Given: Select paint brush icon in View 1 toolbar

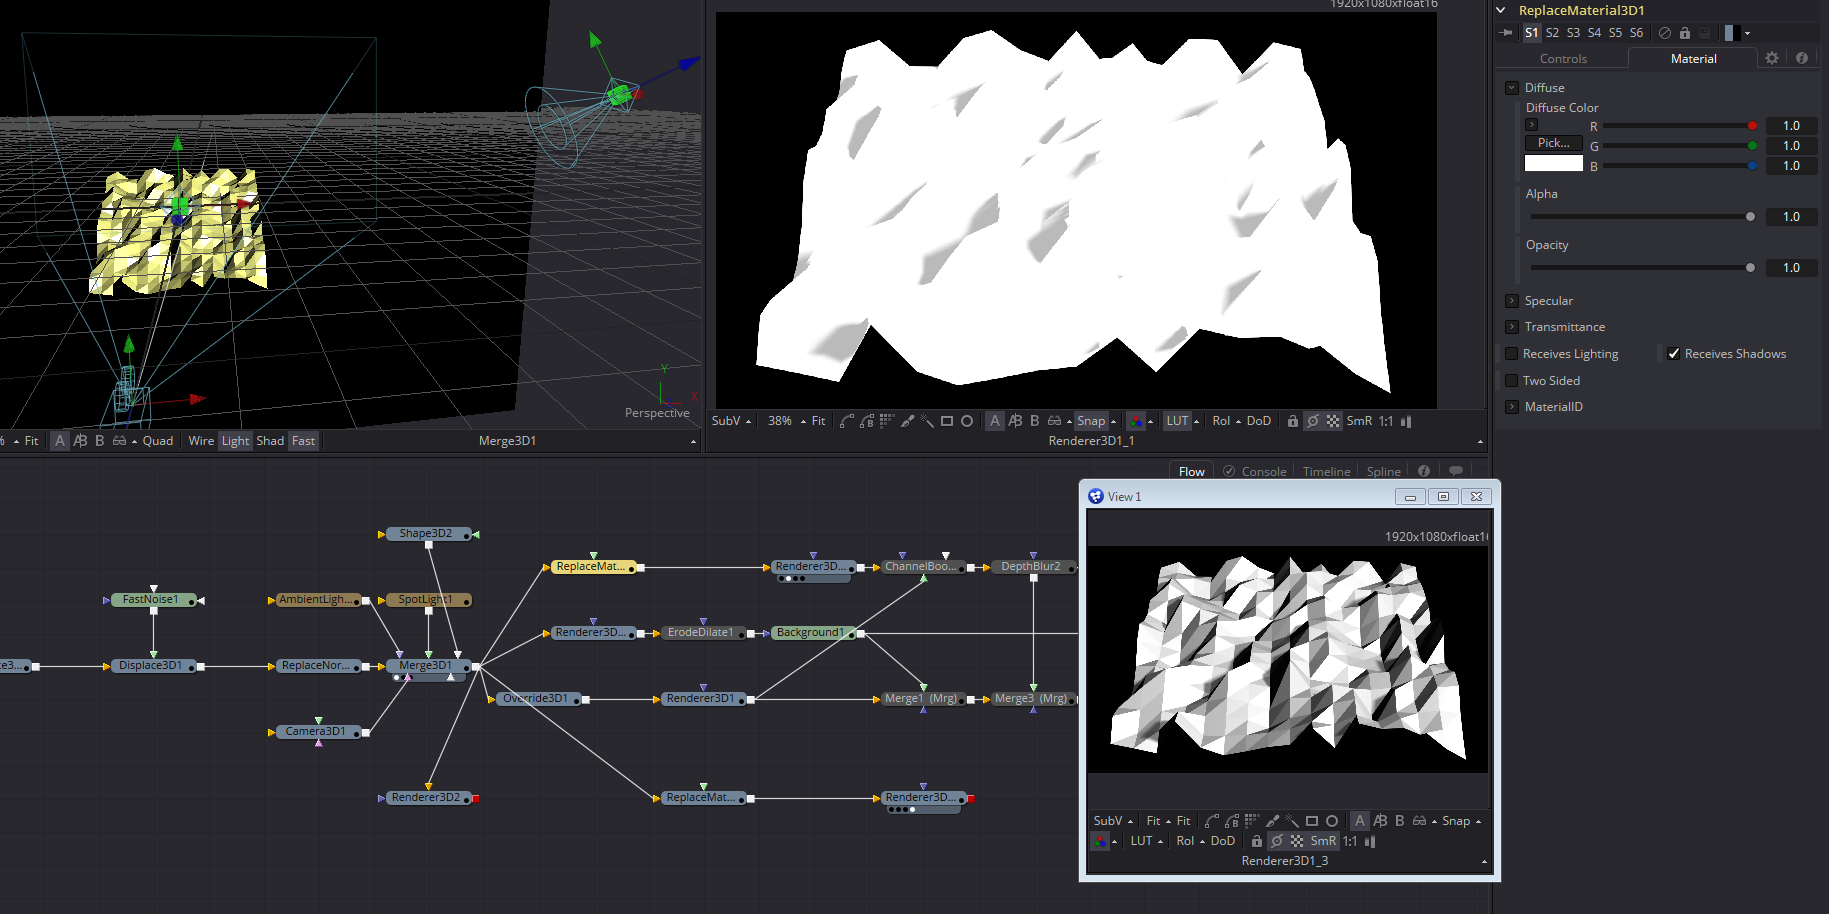Looking at the screenshot, I should point(1272,821).
